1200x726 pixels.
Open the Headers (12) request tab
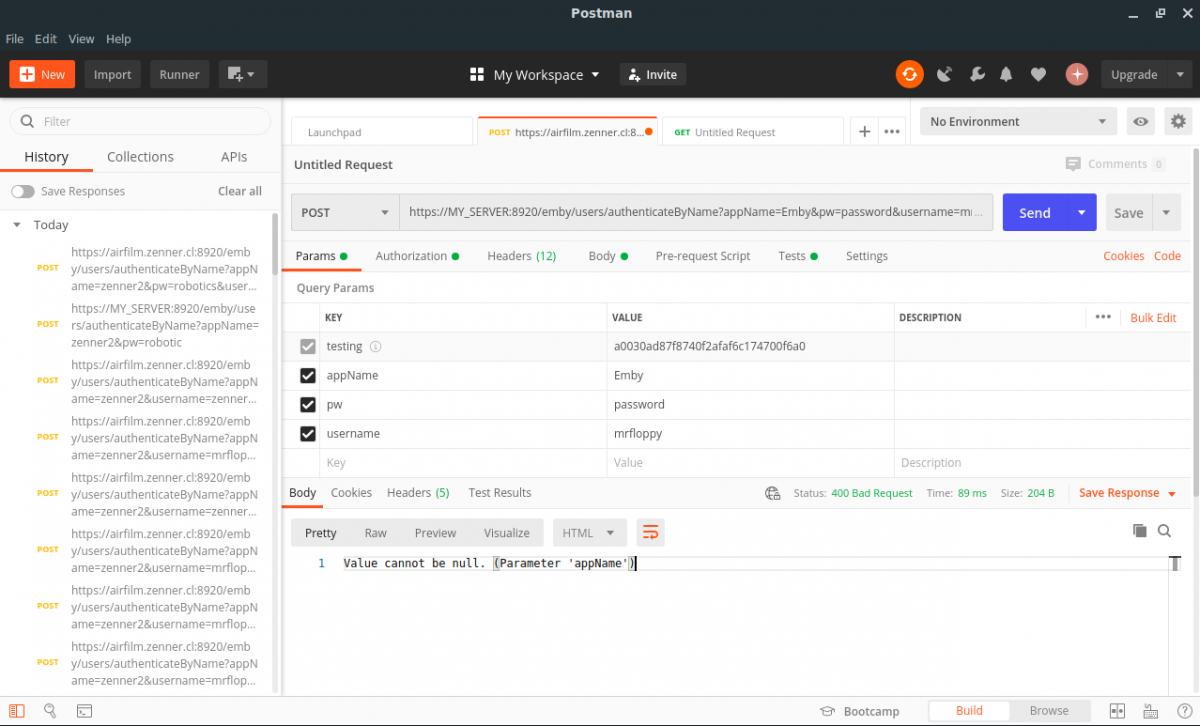(x=521, y=256)
